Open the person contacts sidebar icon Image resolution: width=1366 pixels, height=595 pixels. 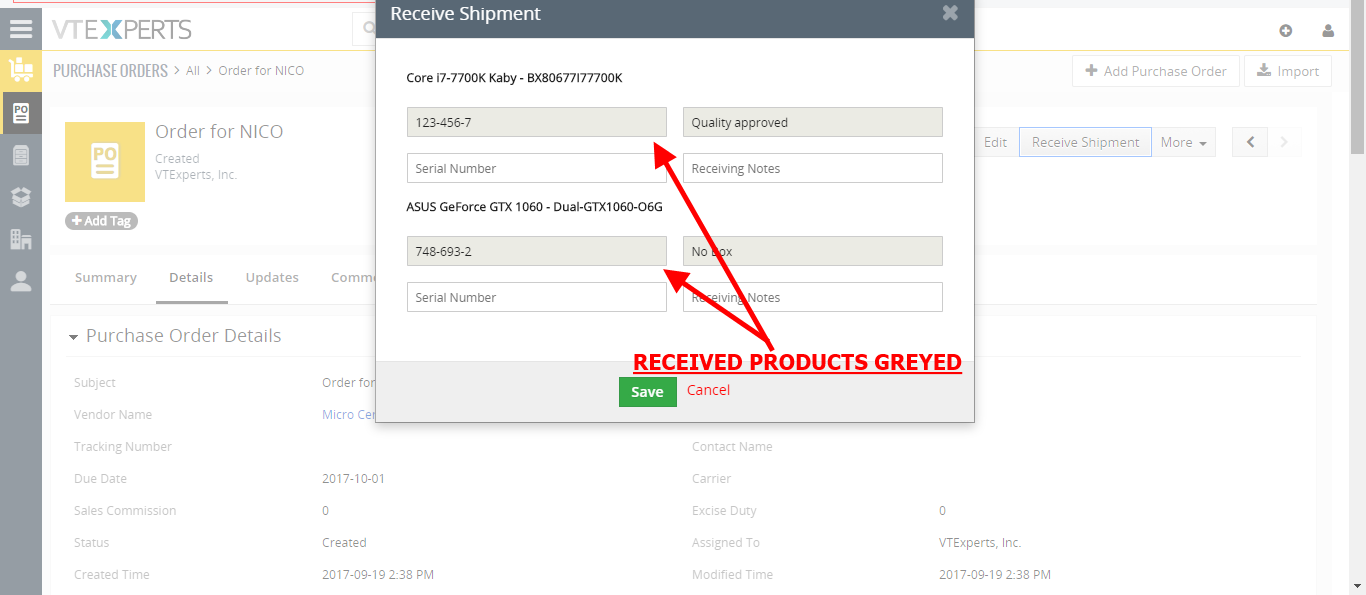click(x=21, y=281)
